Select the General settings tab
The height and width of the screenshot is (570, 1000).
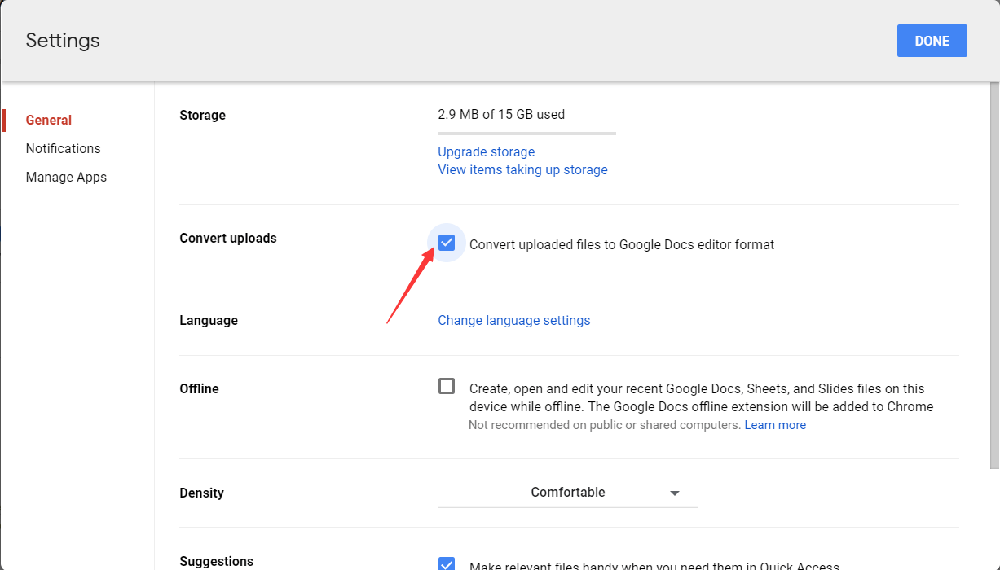point(49,120)
